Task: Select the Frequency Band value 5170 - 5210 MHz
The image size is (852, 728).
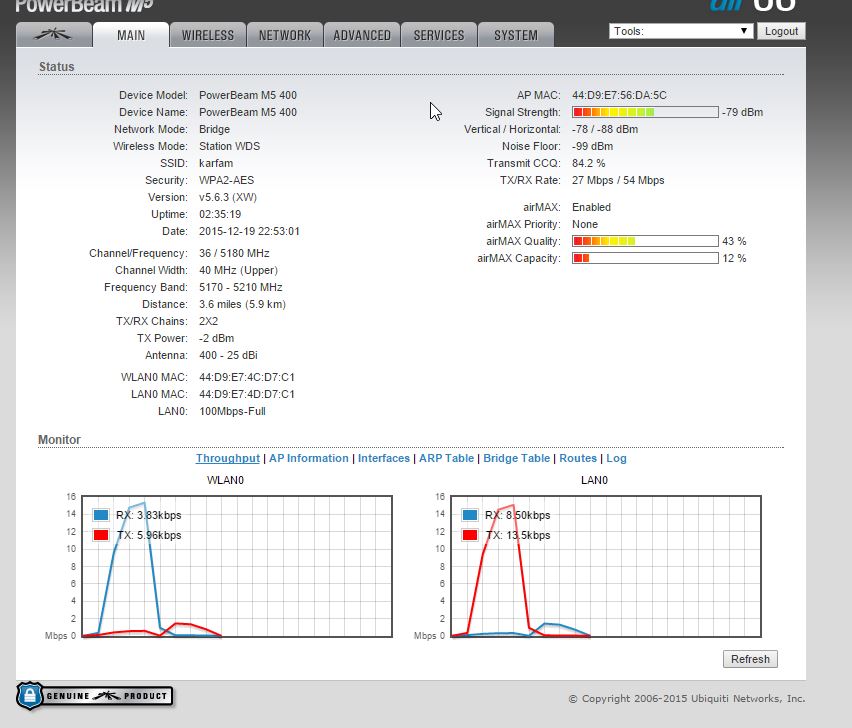Action: point(241,287)
